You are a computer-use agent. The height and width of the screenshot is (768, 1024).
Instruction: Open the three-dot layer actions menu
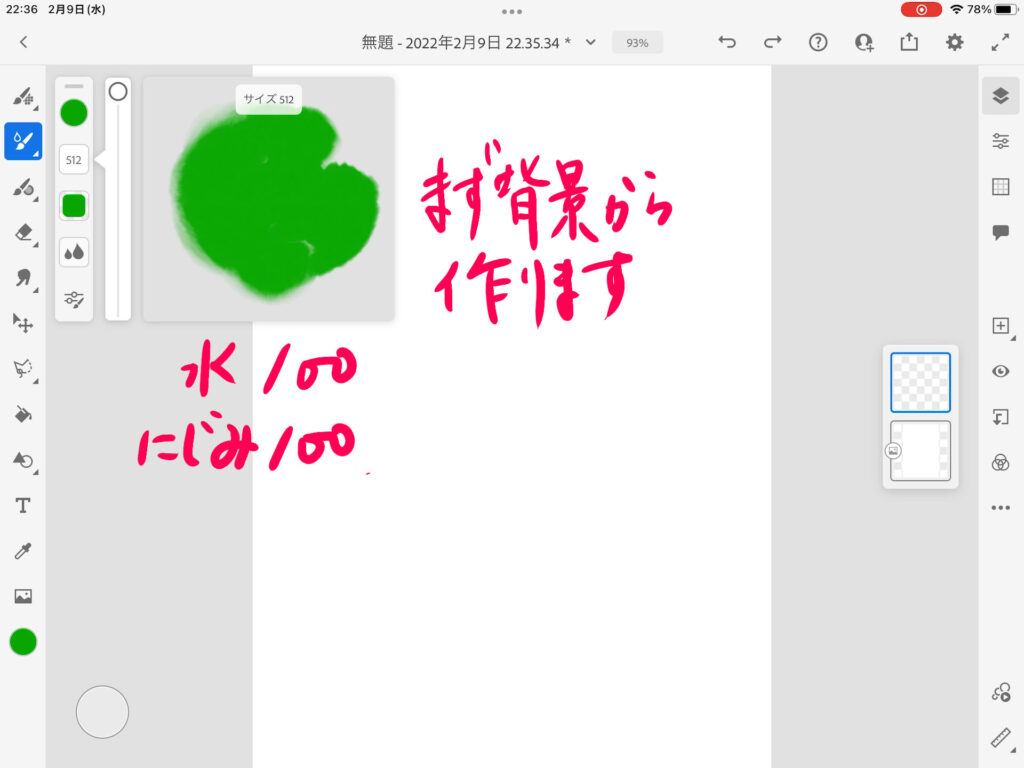(1000, 508)
